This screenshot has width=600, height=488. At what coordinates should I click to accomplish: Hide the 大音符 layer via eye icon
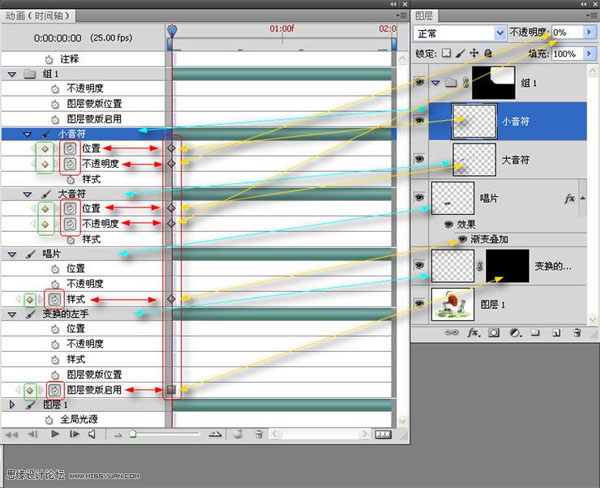420,158
